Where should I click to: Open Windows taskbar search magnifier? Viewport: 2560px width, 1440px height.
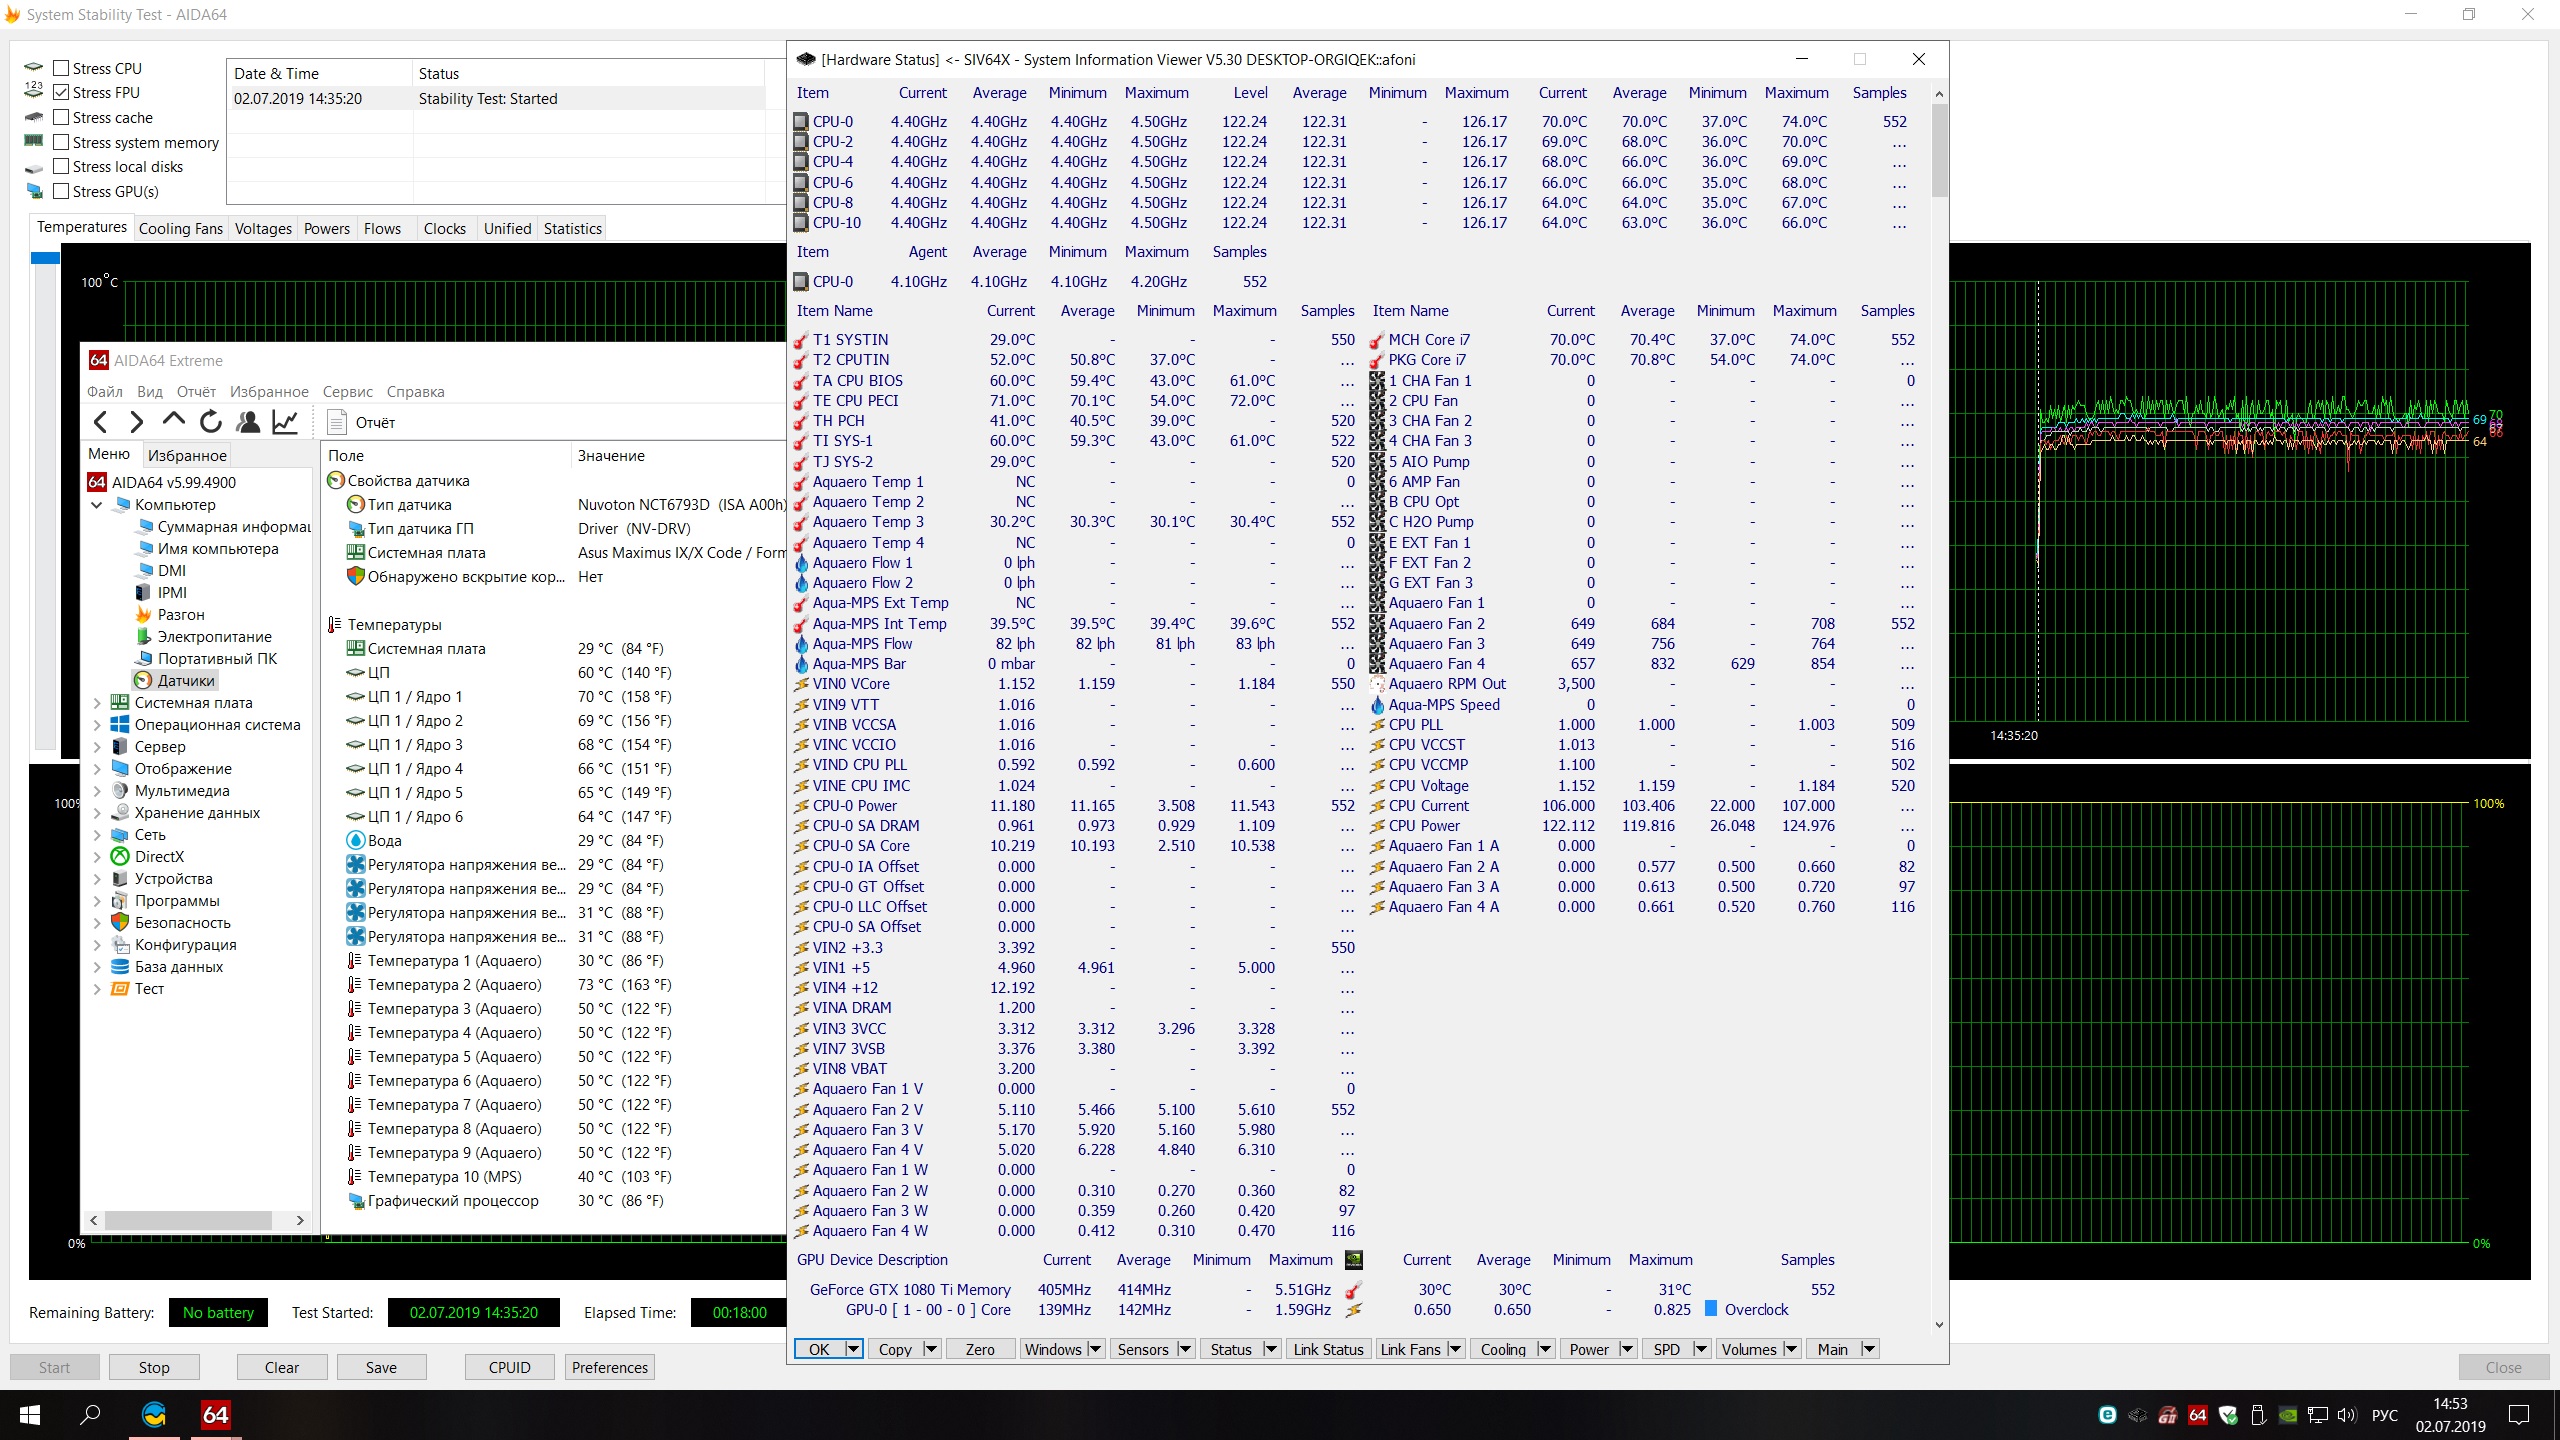90,1414
